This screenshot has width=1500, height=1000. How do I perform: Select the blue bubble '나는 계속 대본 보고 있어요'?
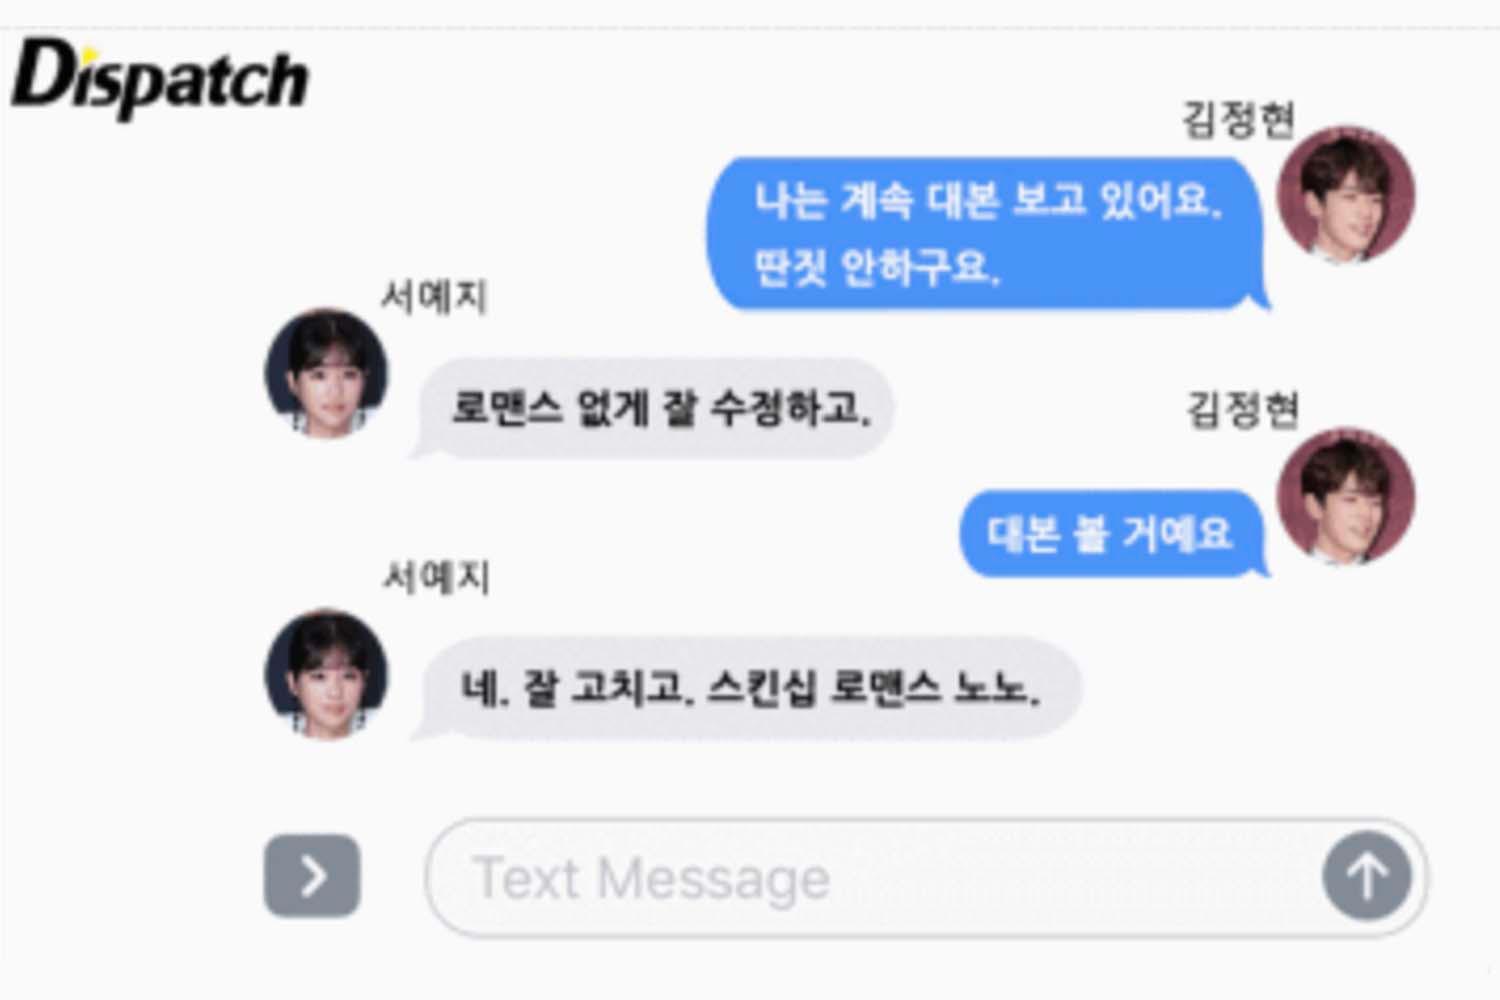click(988, 233)
